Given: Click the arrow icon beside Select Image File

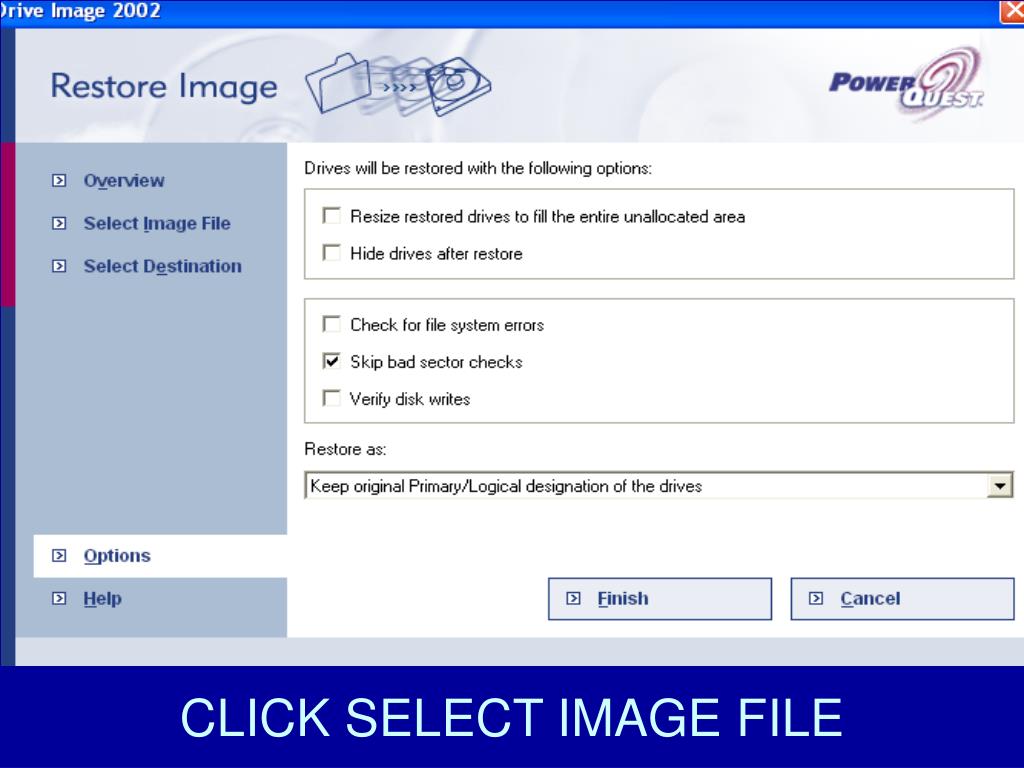Looking at the screenshot, I should pyautogui.click(x=59, y=223).
